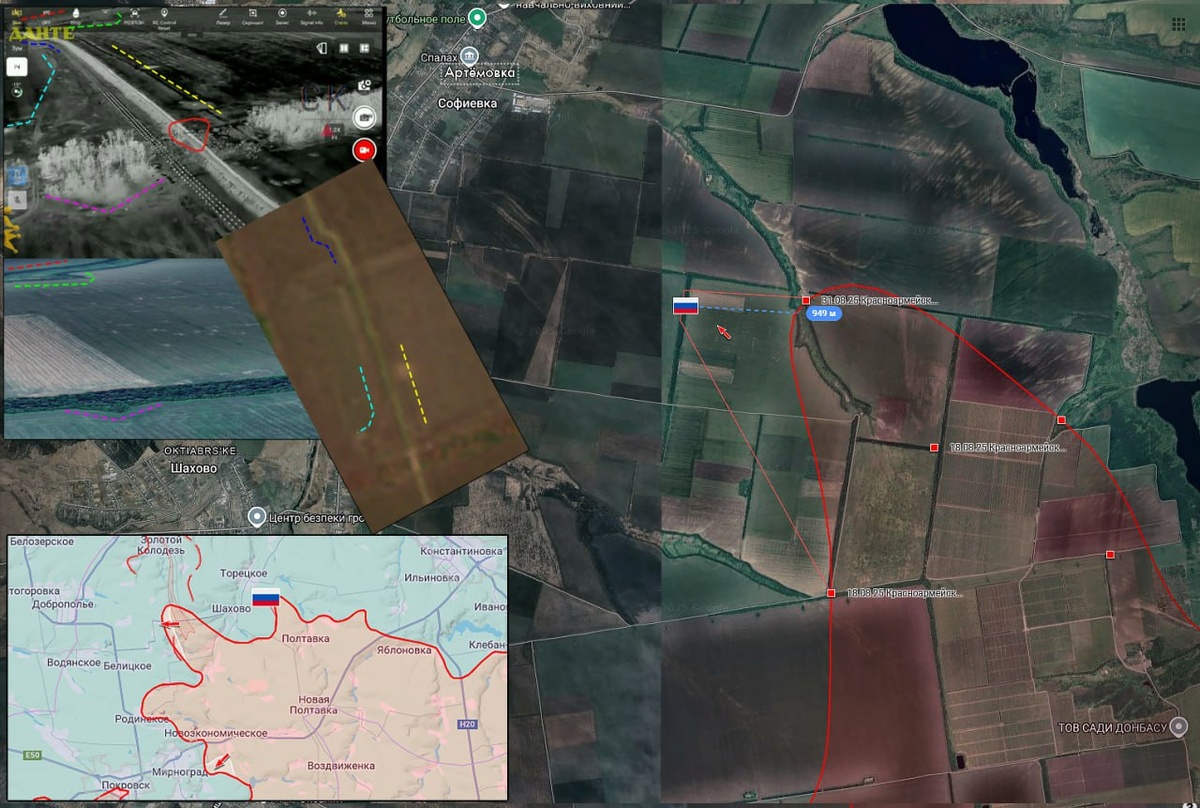Viewport: 1200px width, 808px height.
Task: Click the white Зум button on left
Action: [17, 67]
